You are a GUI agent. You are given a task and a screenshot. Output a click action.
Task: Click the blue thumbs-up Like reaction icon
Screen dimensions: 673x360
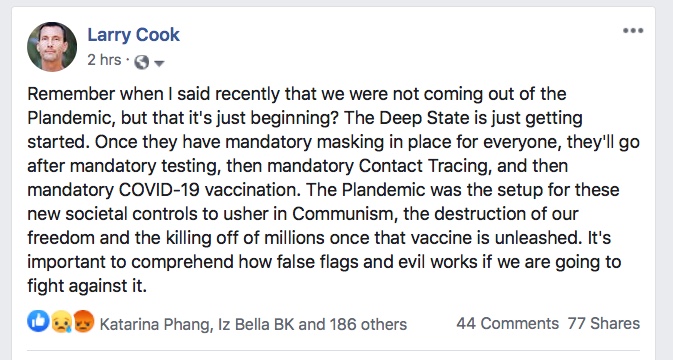(38, 321)
